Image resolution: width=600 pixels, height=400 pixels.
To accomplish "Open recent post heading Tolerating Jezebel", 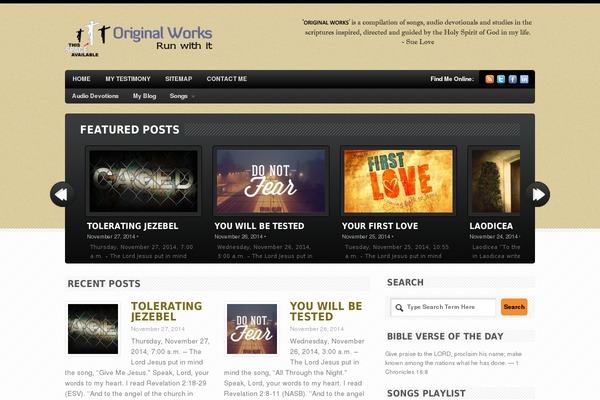I will [166, 312].
